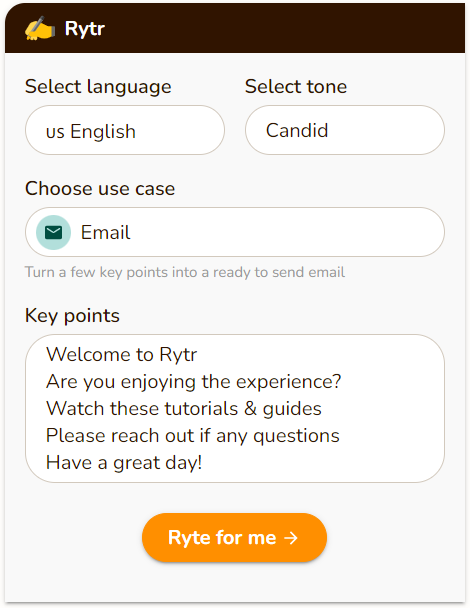Click the 'us' country code before English
This screenshot has width=470, height=608.
click(55, 131)
